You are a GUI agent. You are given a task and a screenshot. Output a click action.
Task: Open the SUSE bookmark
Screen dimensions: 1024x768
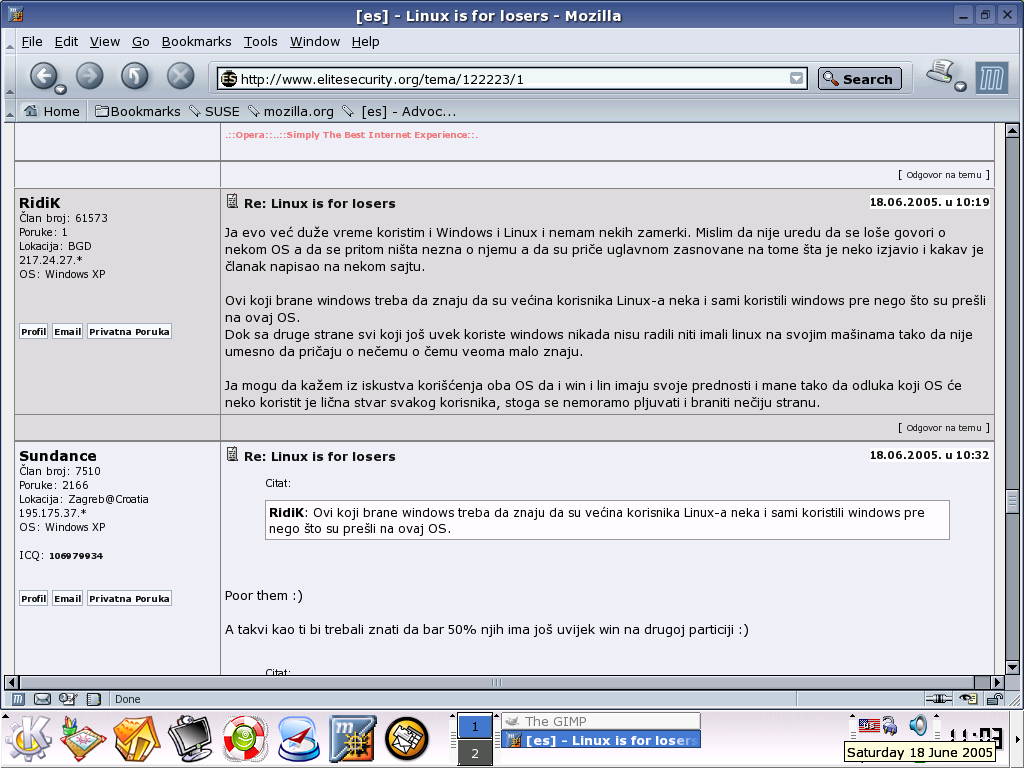point(214,112)
